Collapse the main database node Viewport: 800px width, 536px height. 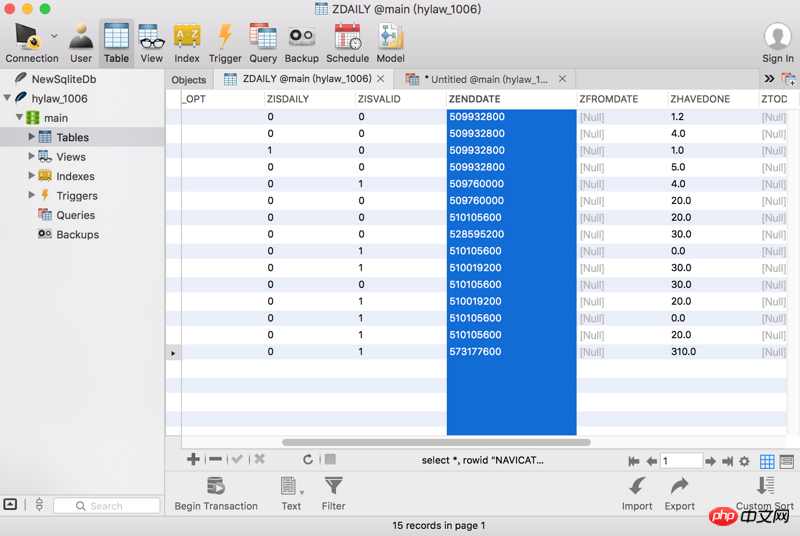pyautogui.click(x=19, y=117)
